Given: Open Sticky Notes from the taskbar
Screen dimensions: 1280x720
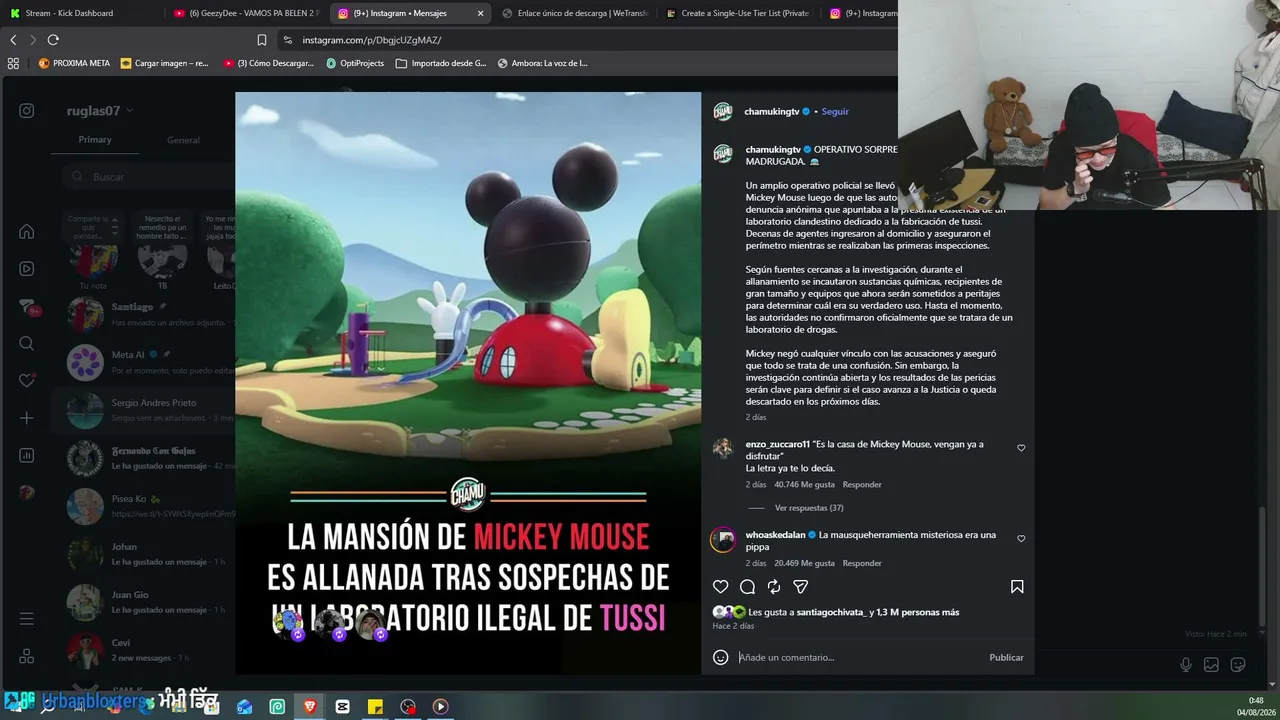Looking at the screenshot, I should [x=375, y=707].
